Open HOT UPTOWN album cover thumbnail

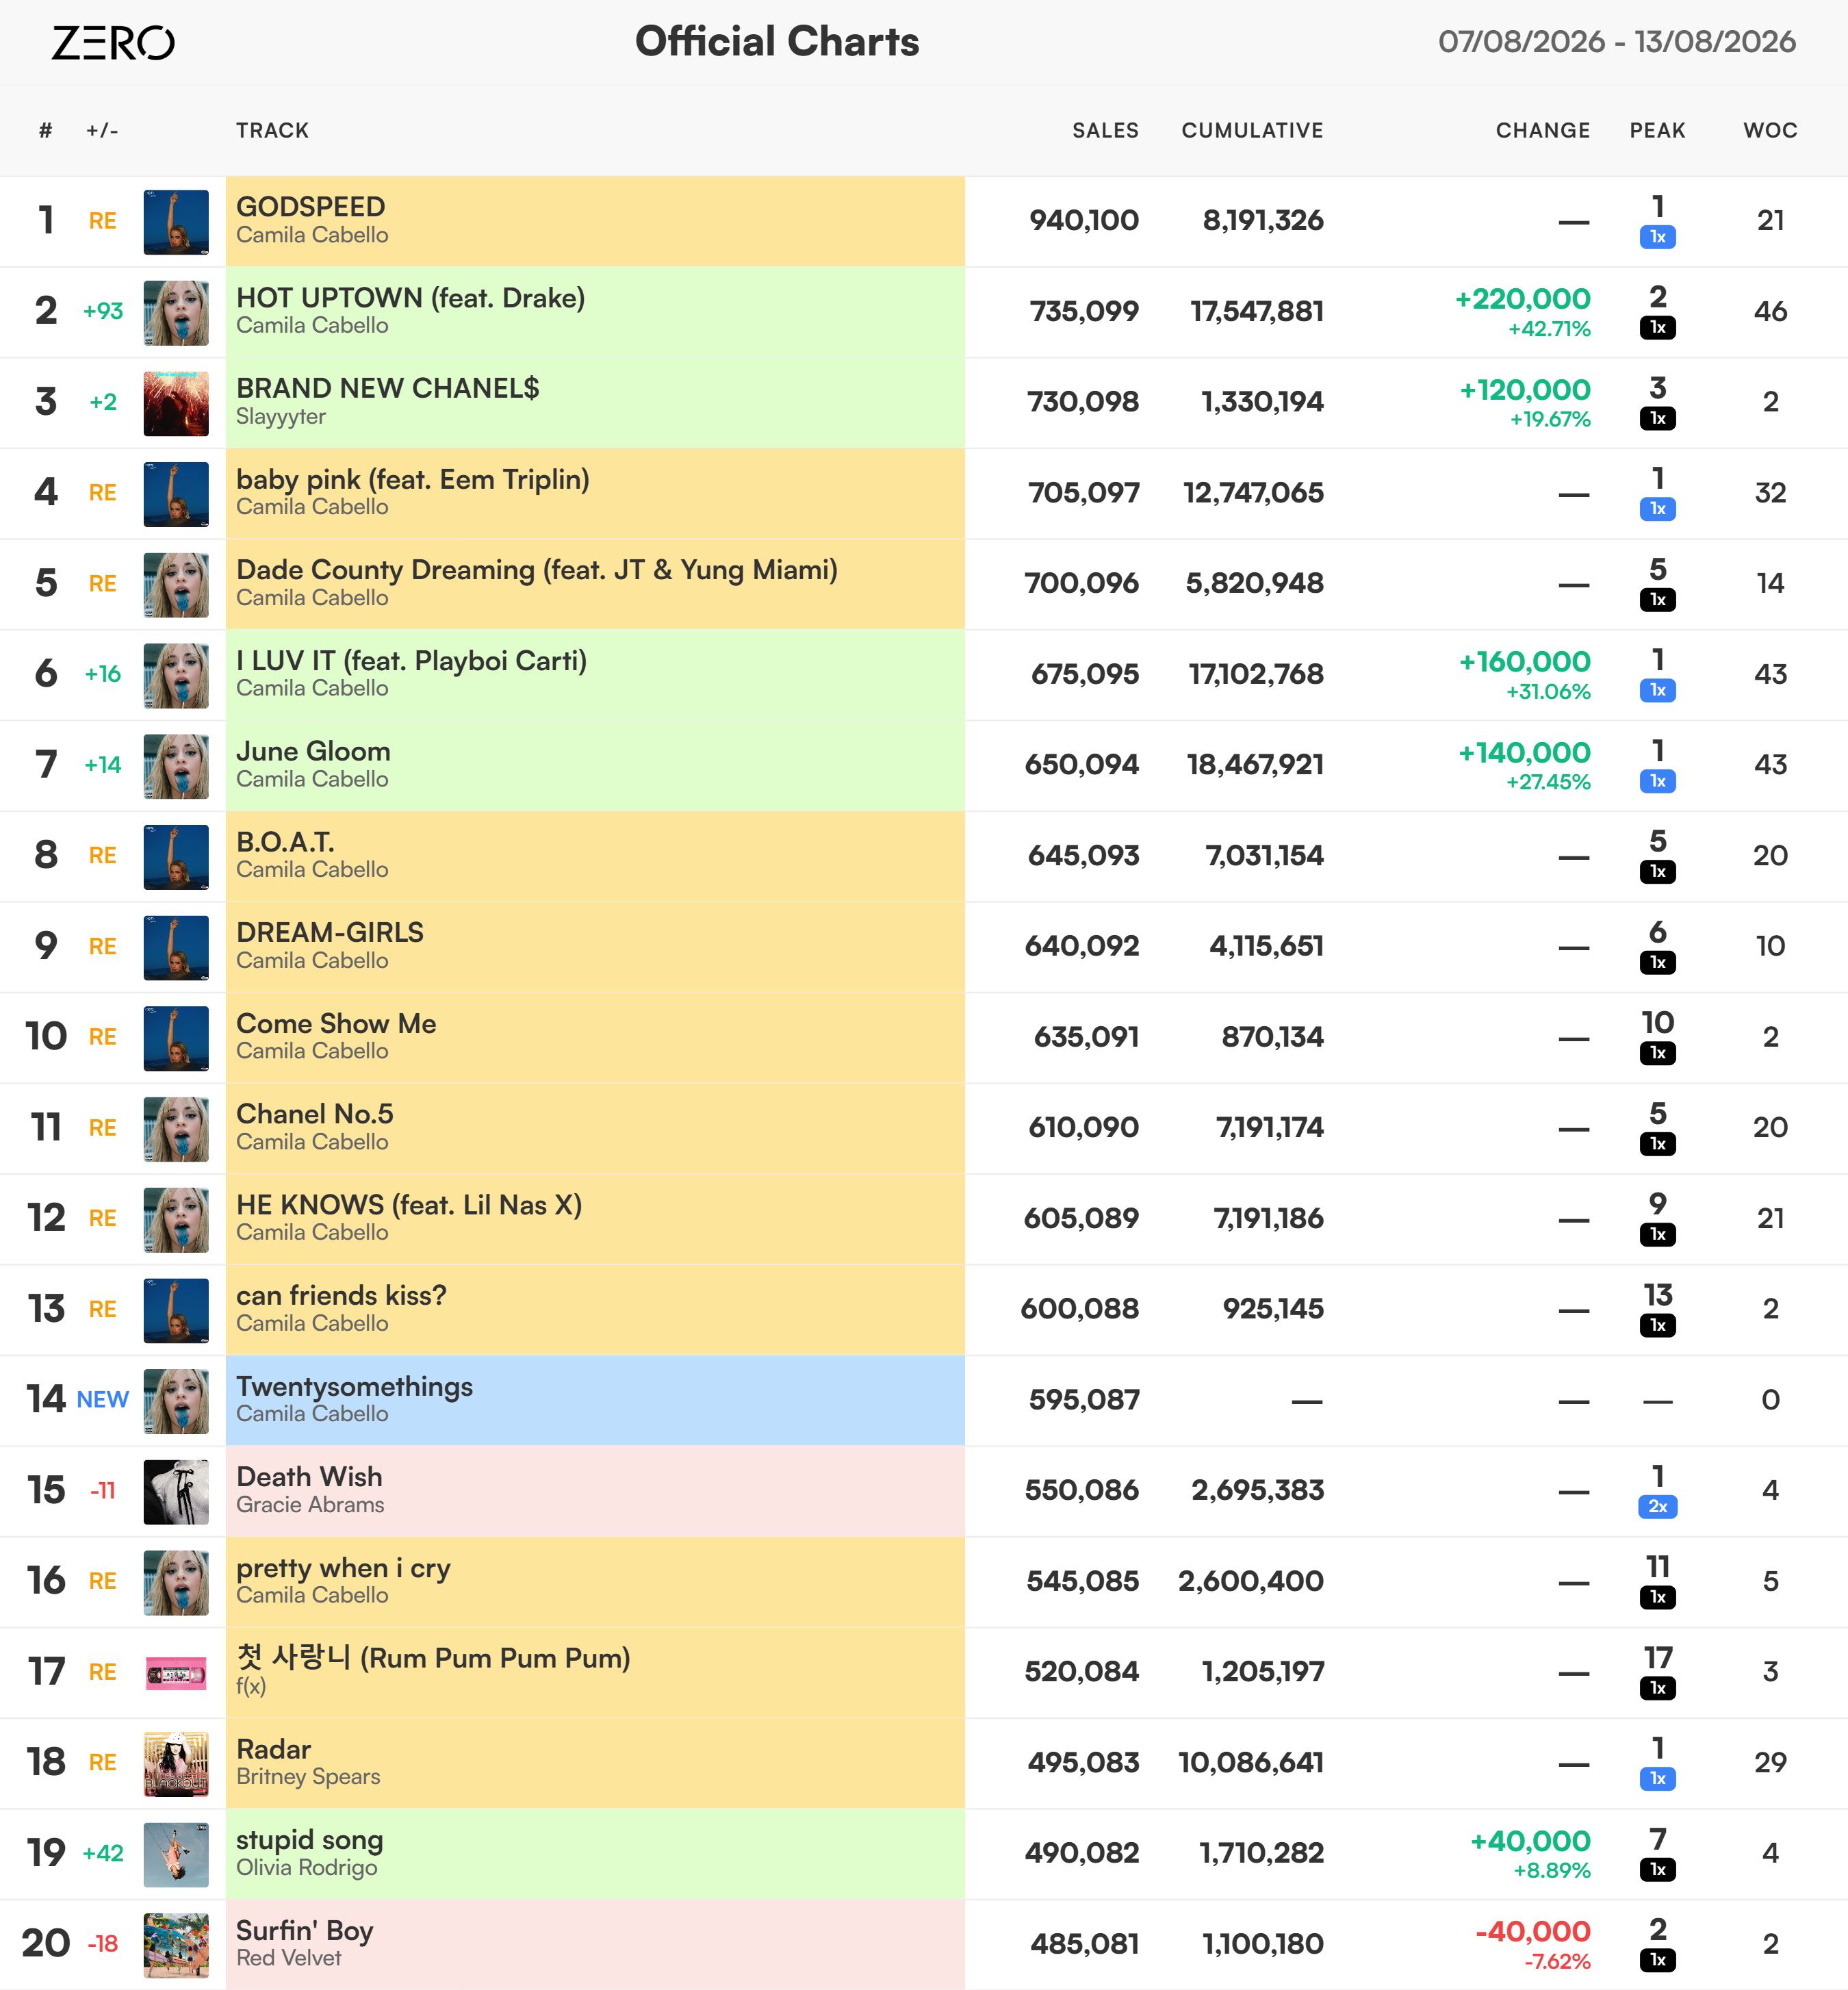[176, 313]
